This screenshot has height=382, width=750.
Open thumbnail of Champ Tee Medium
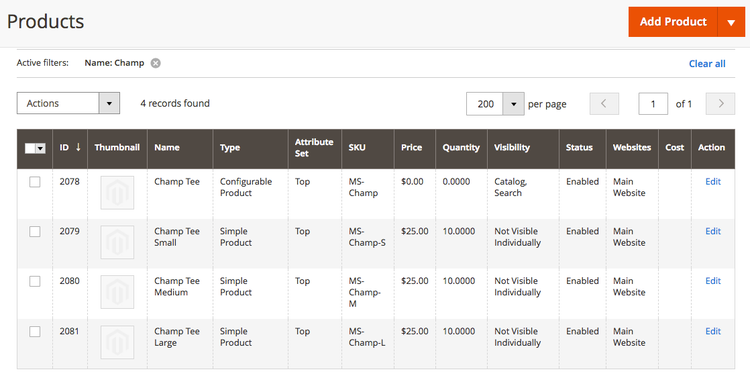tap(117, 292)
